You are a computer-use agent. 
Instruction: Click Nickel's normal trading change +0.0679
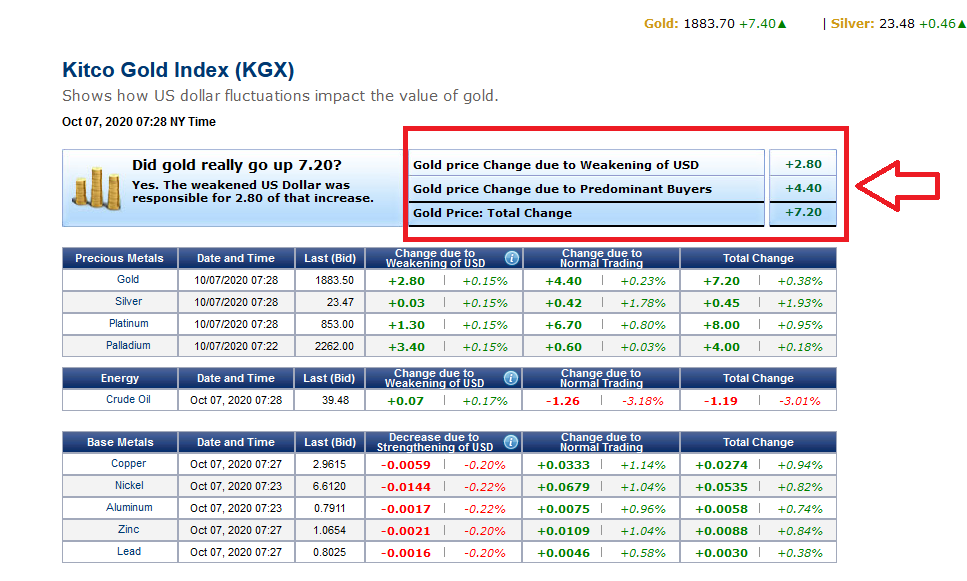click(563, 487)
